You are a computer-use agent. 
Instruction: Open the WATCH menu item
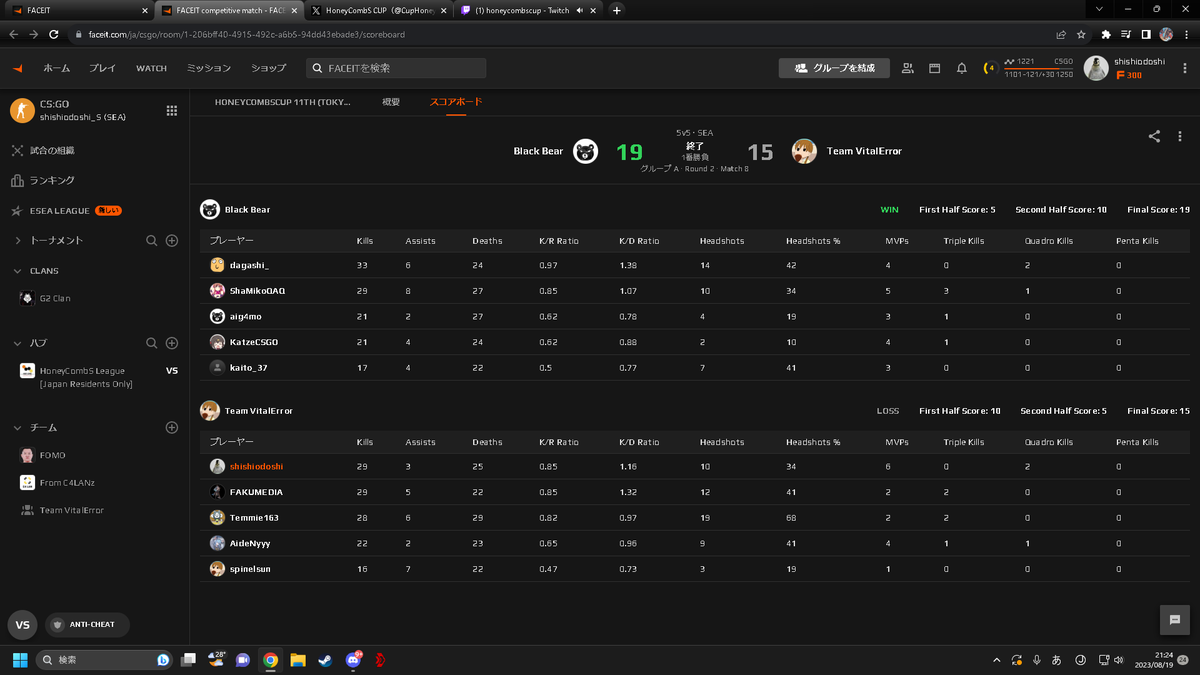[152, 68]
